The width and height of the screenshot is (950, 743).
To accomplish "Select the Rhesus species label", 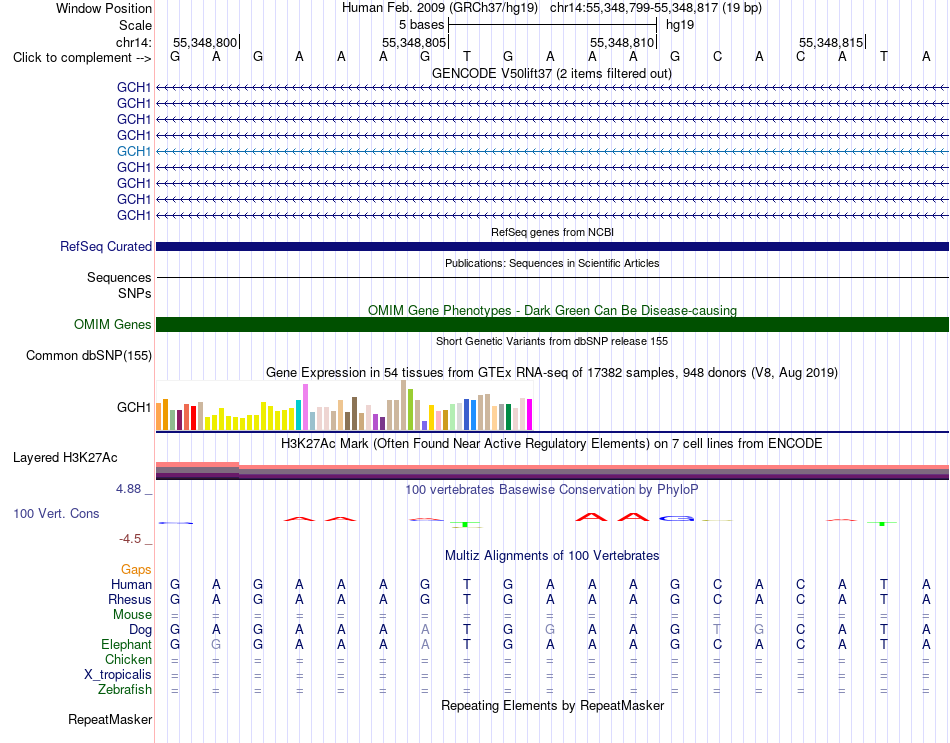I will tap(130, 599).
